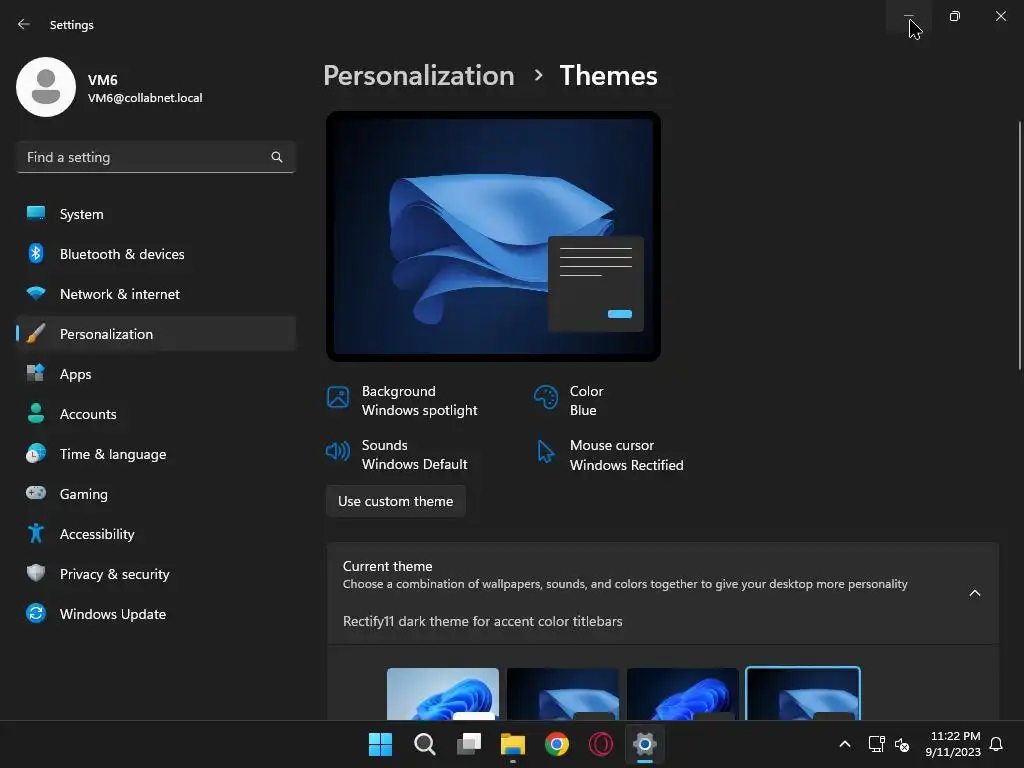This screenshot has height=768, width=1024.
Task: Open System settings
Action: (155, 214)
